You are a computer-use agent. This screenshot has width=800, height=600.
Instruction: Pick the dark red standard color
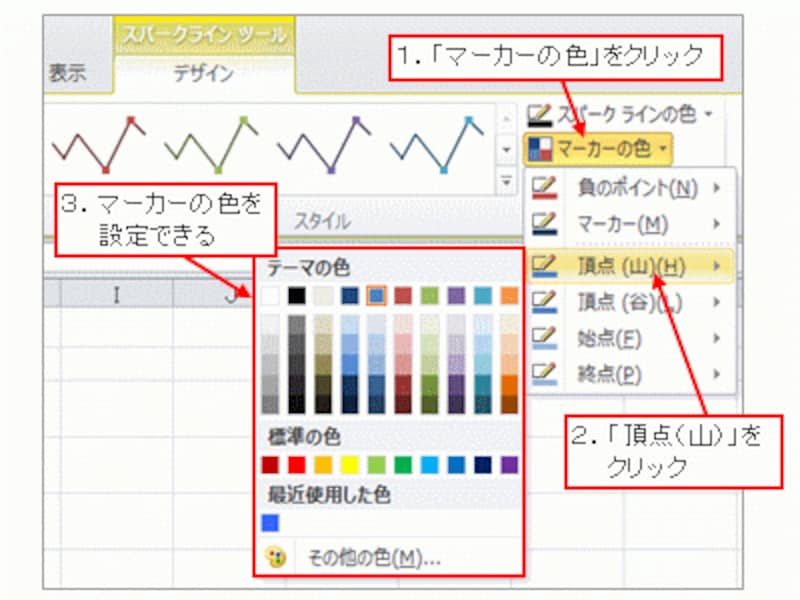[x=270, y=465]
